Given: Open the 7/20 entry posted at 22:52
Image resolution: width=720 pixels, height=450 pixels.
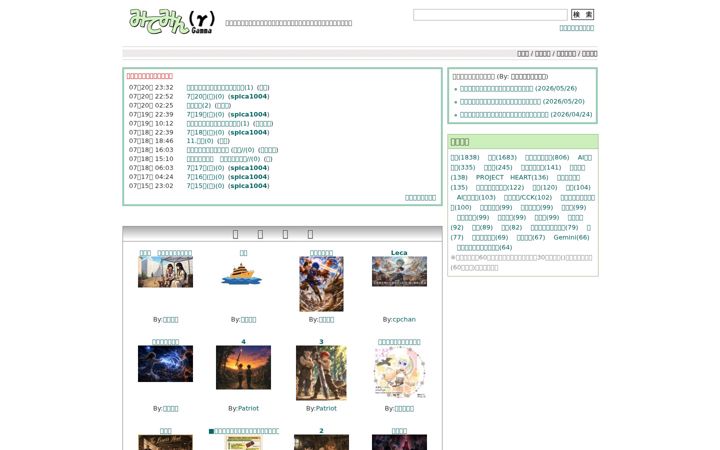Looking at the screenshot, I should (205, 96).
